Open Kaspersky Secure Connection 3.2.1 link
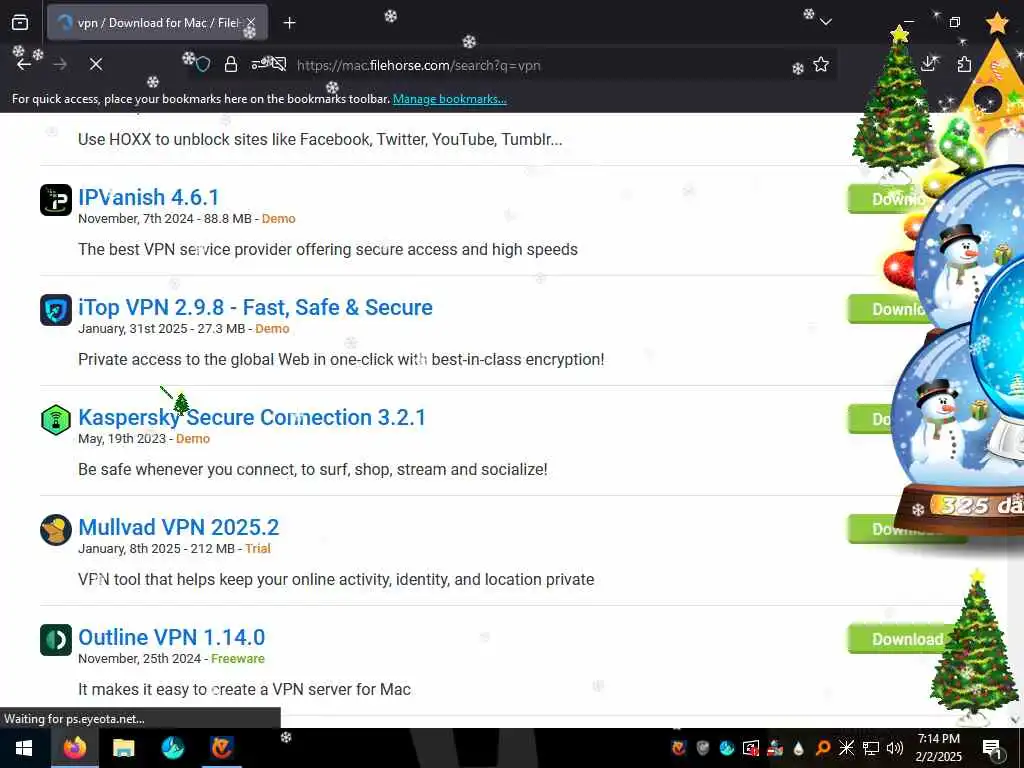 [251, 417]
